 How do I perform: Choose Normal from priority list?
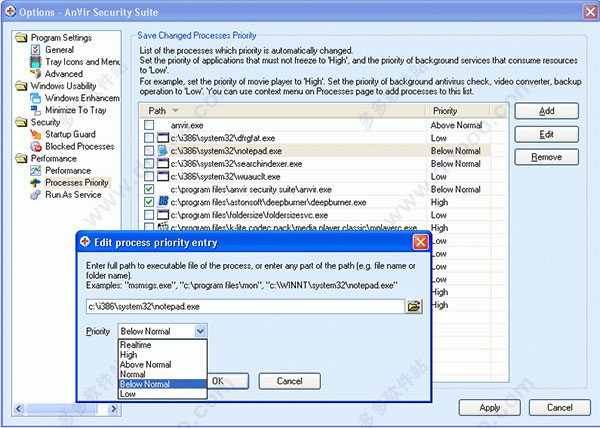tap(163, 374)
